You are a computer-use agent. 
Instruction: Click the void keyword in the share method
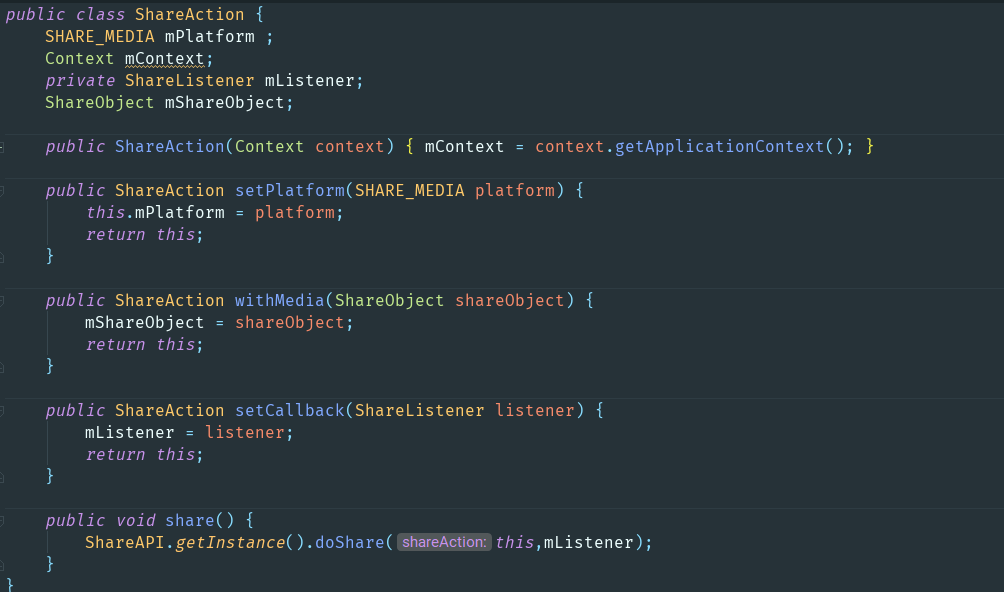pos(135,521)
